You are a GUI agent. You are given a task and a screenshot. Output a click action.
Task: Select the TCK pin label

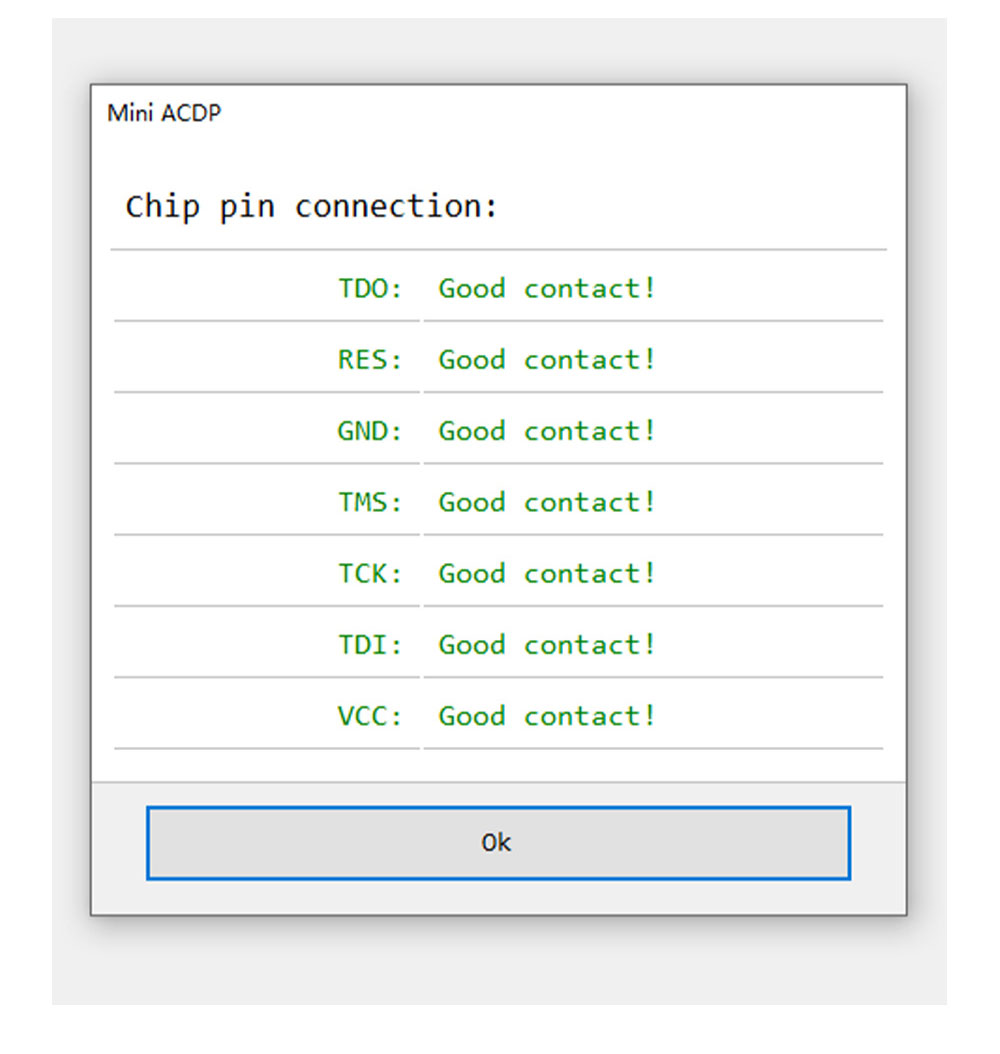(x=369, y=573)
